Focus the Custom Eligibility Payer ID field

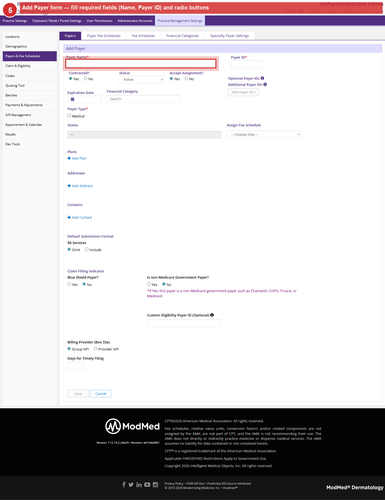point(184,323)
